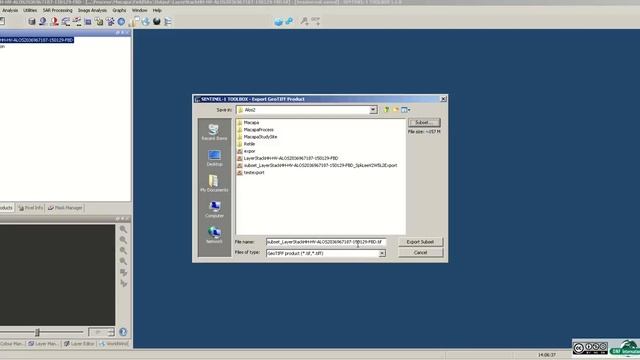Open the Help menu
The width and height of the screenshot is (640, 360).
coord(157,10)
